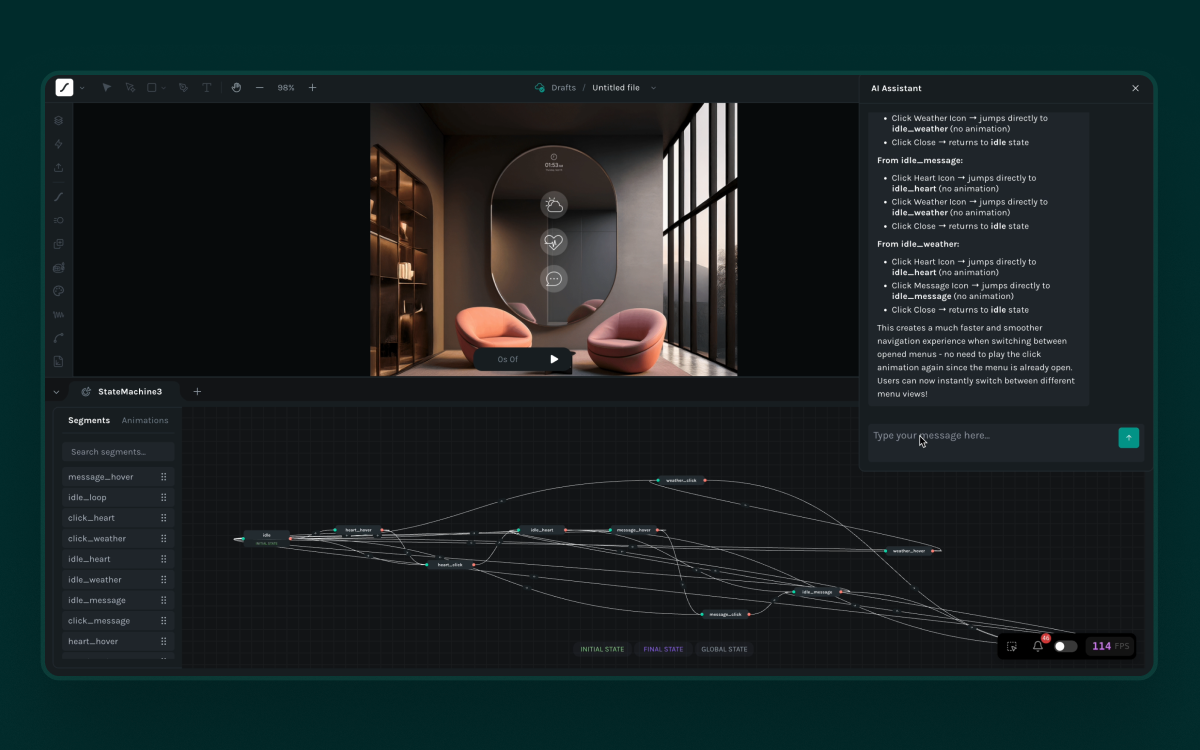Open the app logo dropdown menu
This screenshot has height=750, width=1200.
[82, 88]
